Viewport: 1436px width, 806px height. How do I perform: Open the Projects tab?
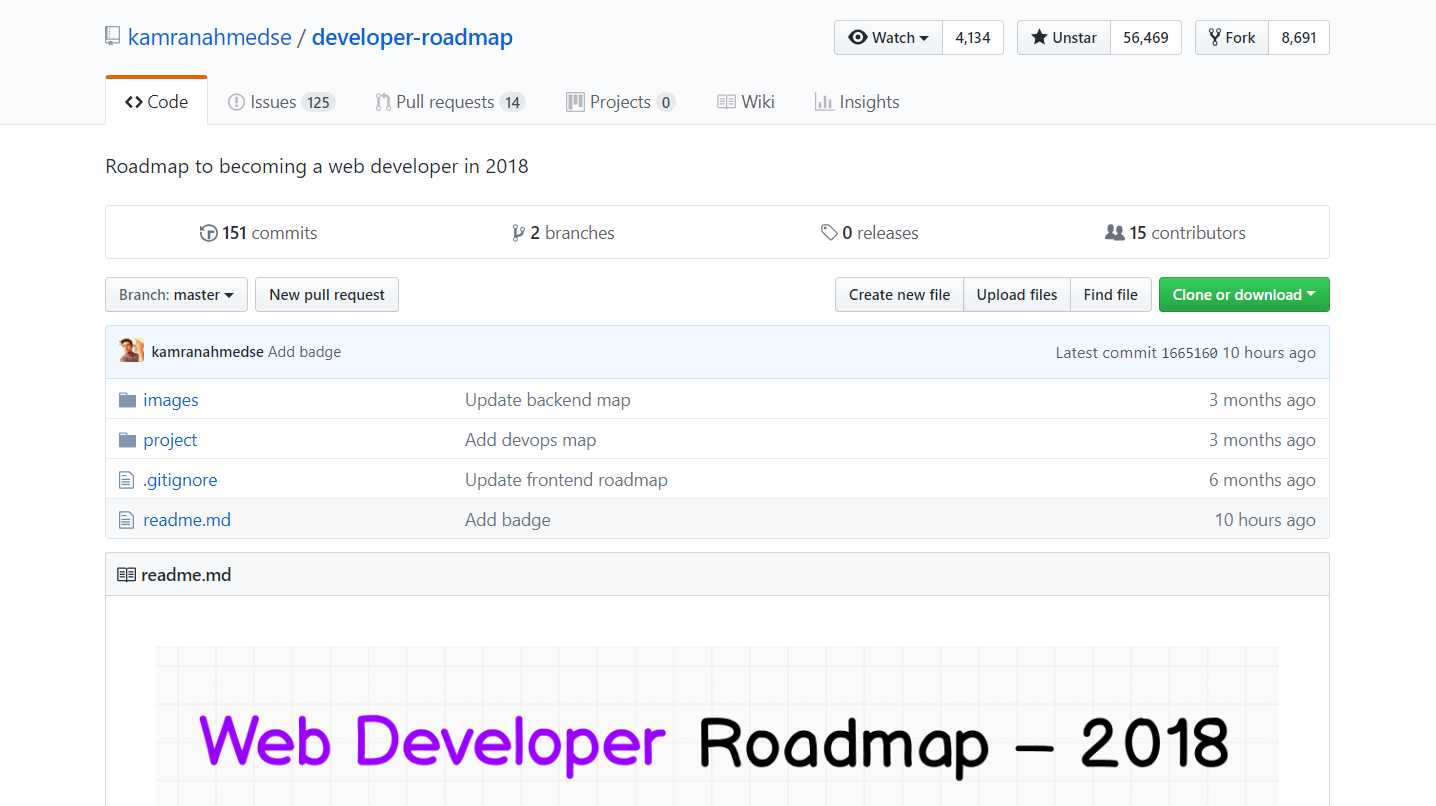[x=621, y=102]
